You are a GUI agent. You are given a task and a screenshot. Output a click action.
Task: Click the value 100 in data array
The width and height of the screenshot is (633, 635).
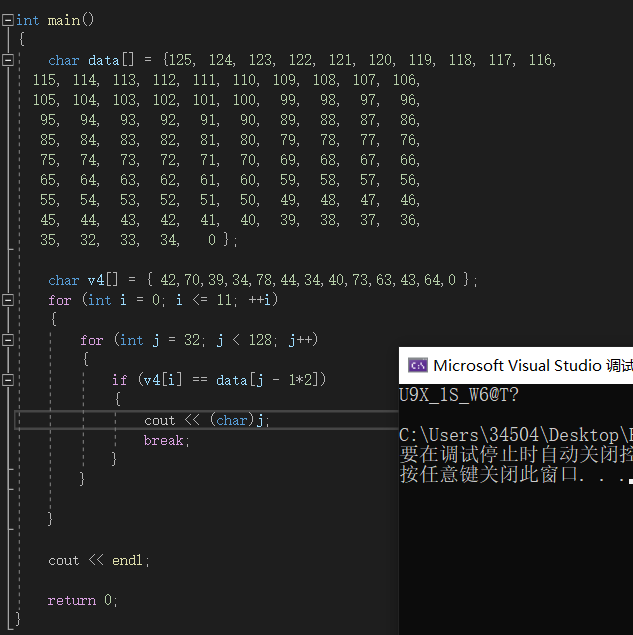pos(244,100)
